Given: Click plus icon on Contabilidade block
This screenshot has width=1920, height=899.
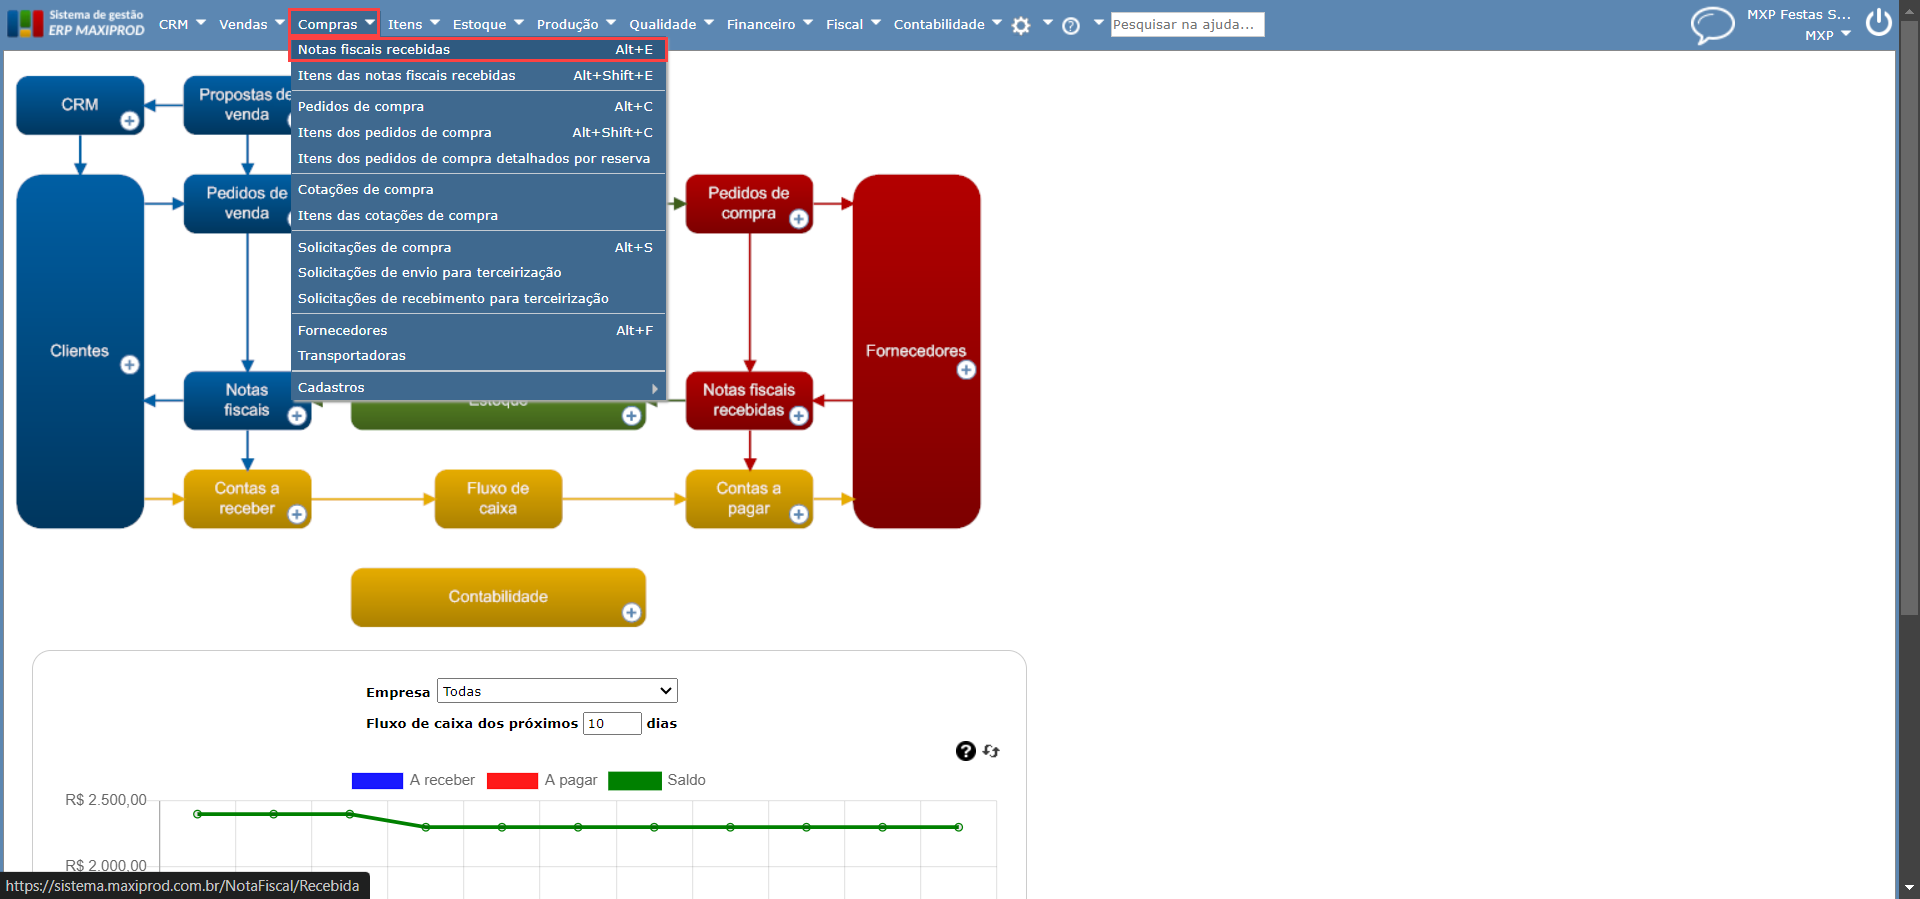Looking at the screenshot, I should [631, 613].
